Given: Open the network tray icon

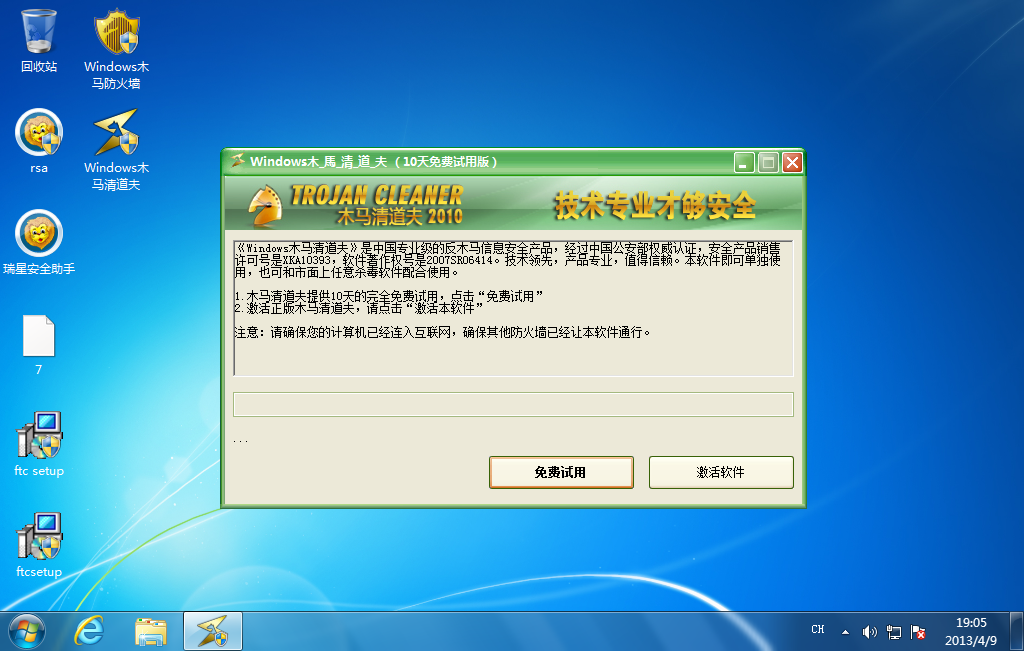Looking at the screenshot, I should coord(893,632).
